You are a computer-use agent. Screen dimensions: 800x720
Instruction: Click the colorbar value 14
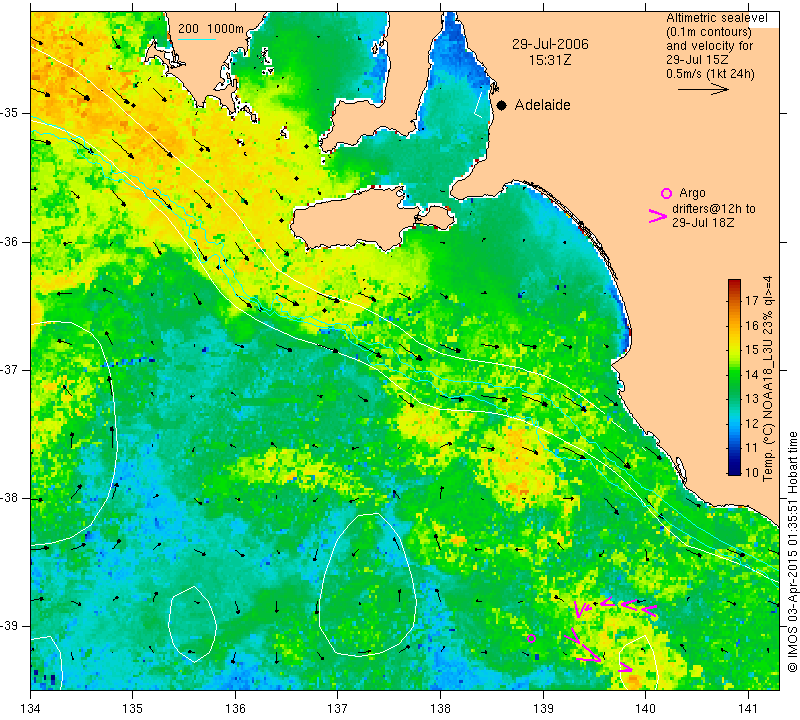(752, 374)
